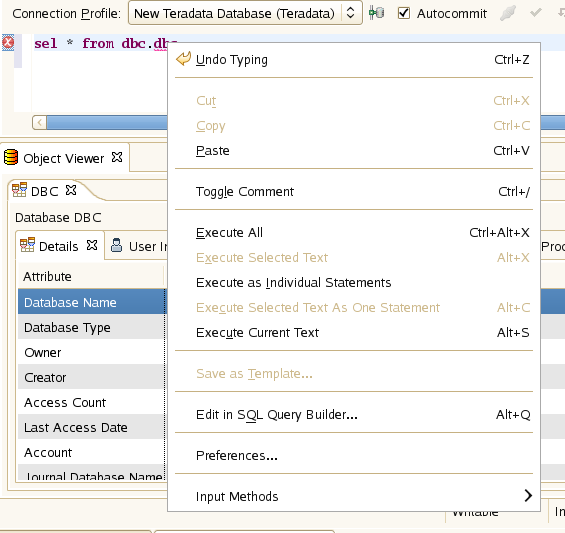
Task: Click the left arrow of horizontal scrollbar
Action: (40, 123)
